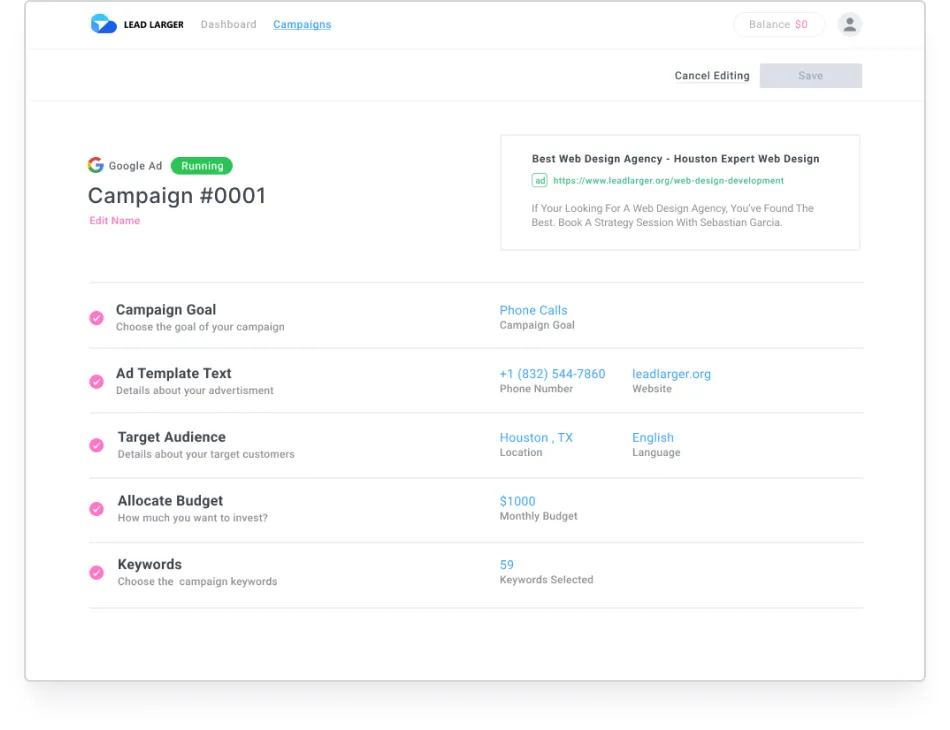950x730 pixels.
Task: Click the Phone Calls goal value
Action: pyautogui.click(x=533, y=310)
